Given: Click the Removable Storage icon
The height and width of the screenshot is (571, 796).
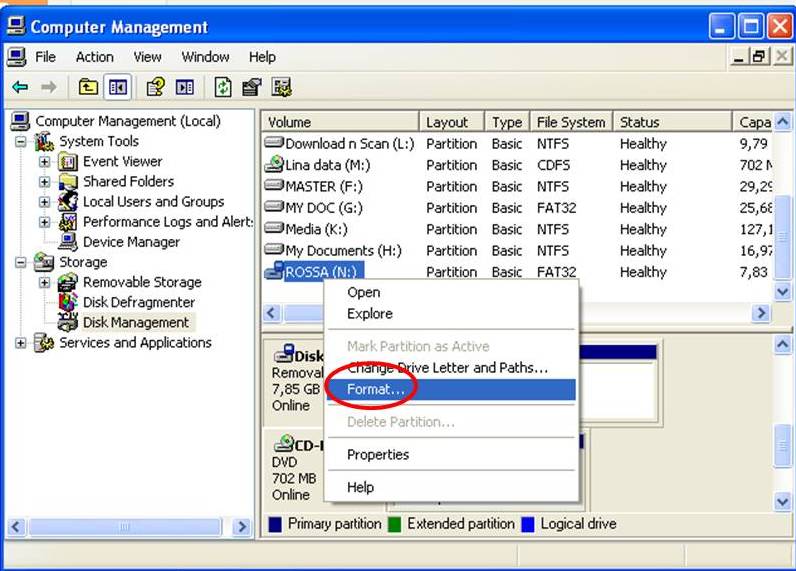Looking at the screenshot, I should 68,282.
